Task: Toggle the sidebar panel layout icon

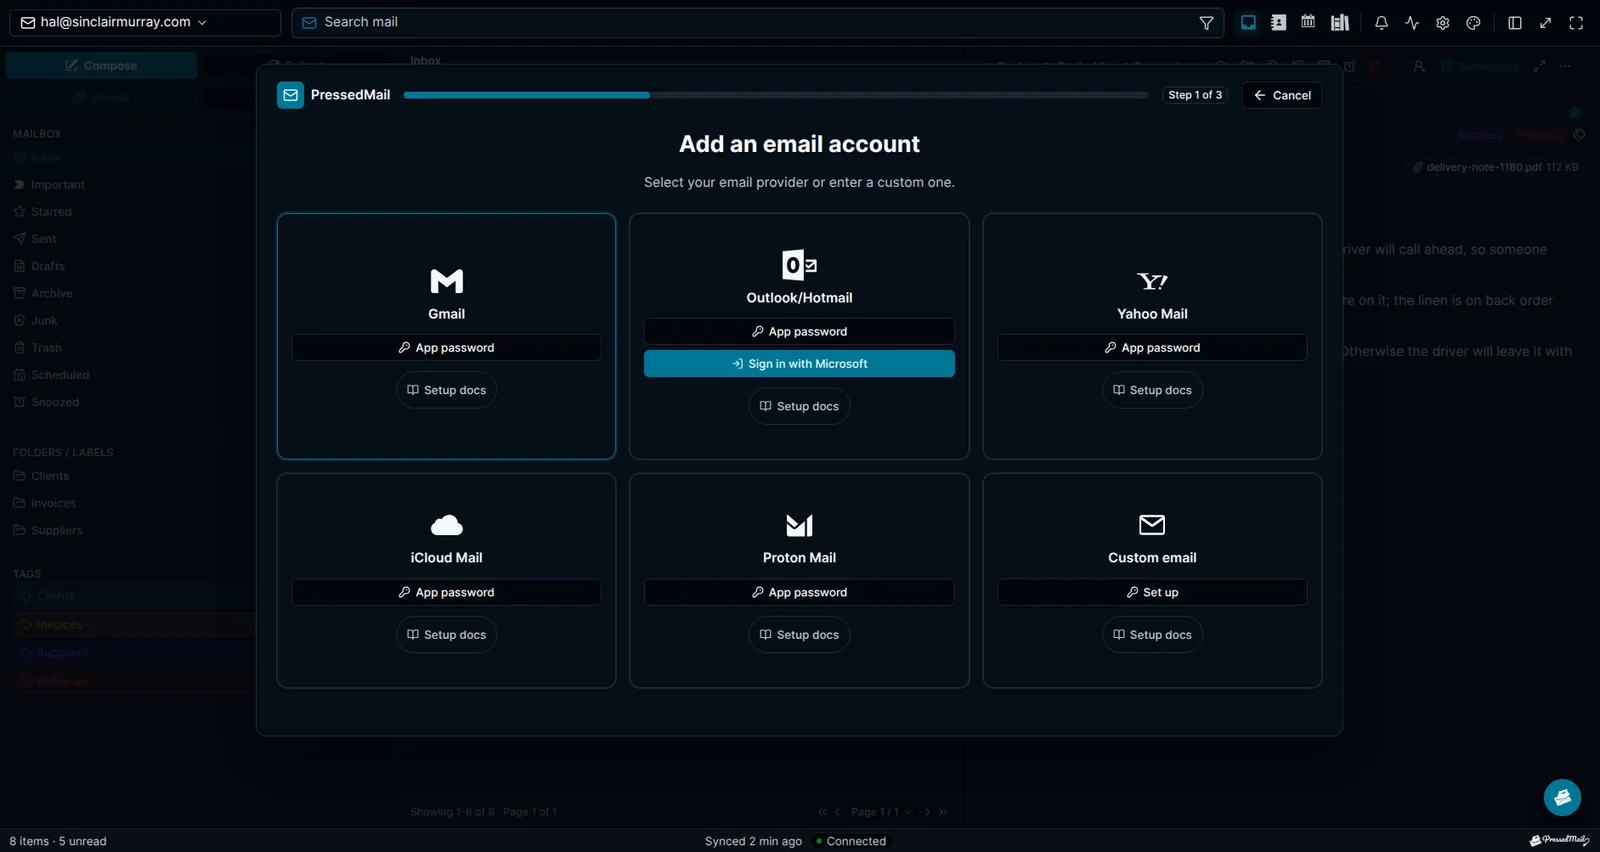Action: pos(1515,23)
